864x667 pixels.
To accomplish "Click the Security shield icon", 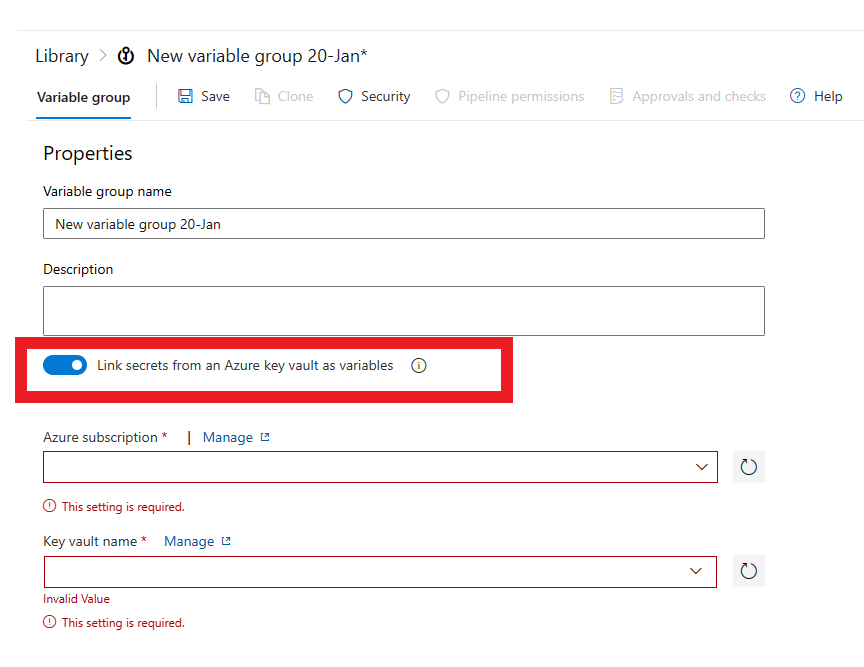I will click(346, 96).
